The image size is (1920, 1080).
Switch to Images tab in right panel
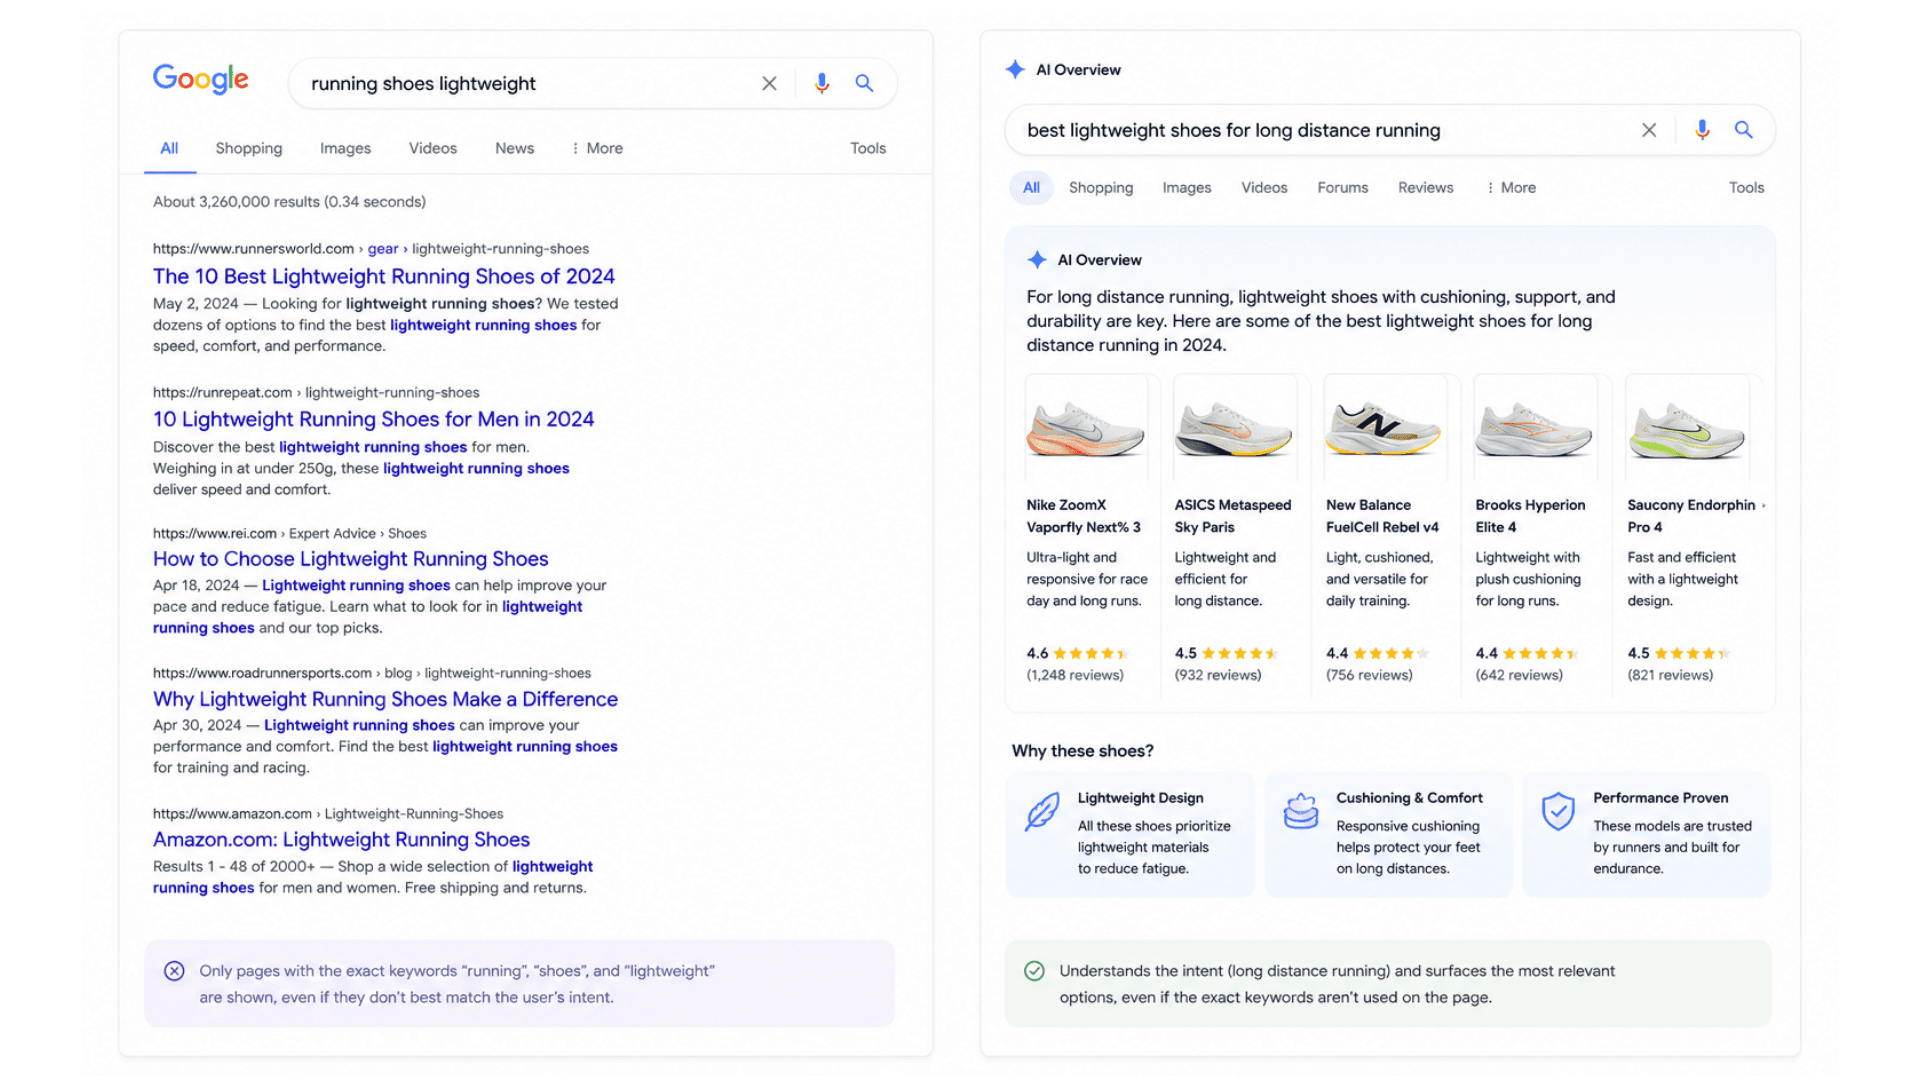pos(1187,188)
